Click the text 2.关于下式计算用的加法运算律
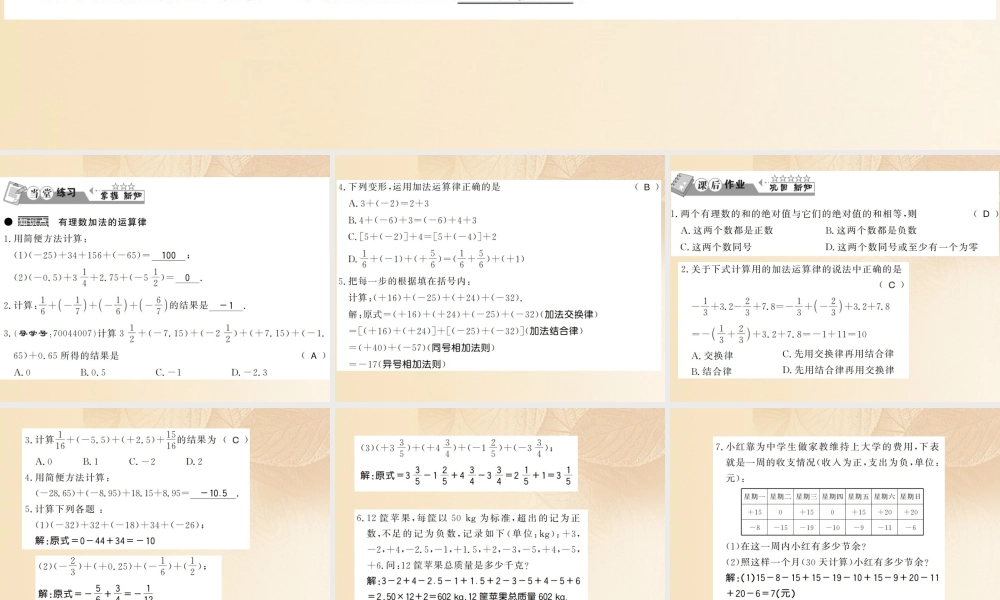Screen dimensions: 1000x600 pyautogui.click(x=791, y=269)
